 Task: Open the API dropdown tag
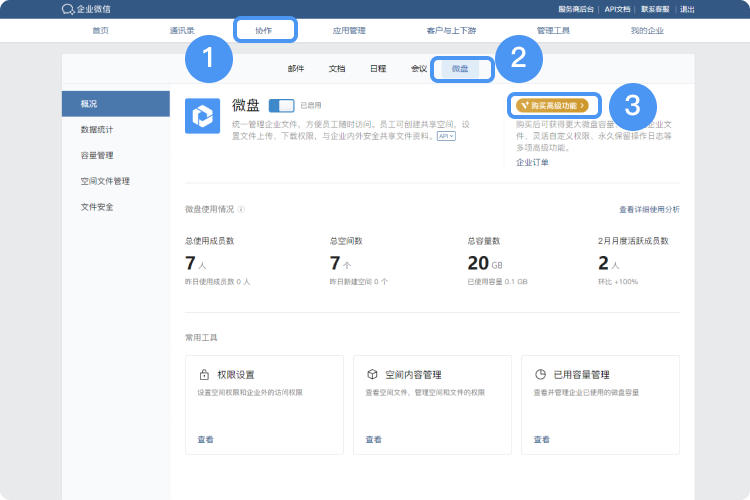[x=446, y=136]
